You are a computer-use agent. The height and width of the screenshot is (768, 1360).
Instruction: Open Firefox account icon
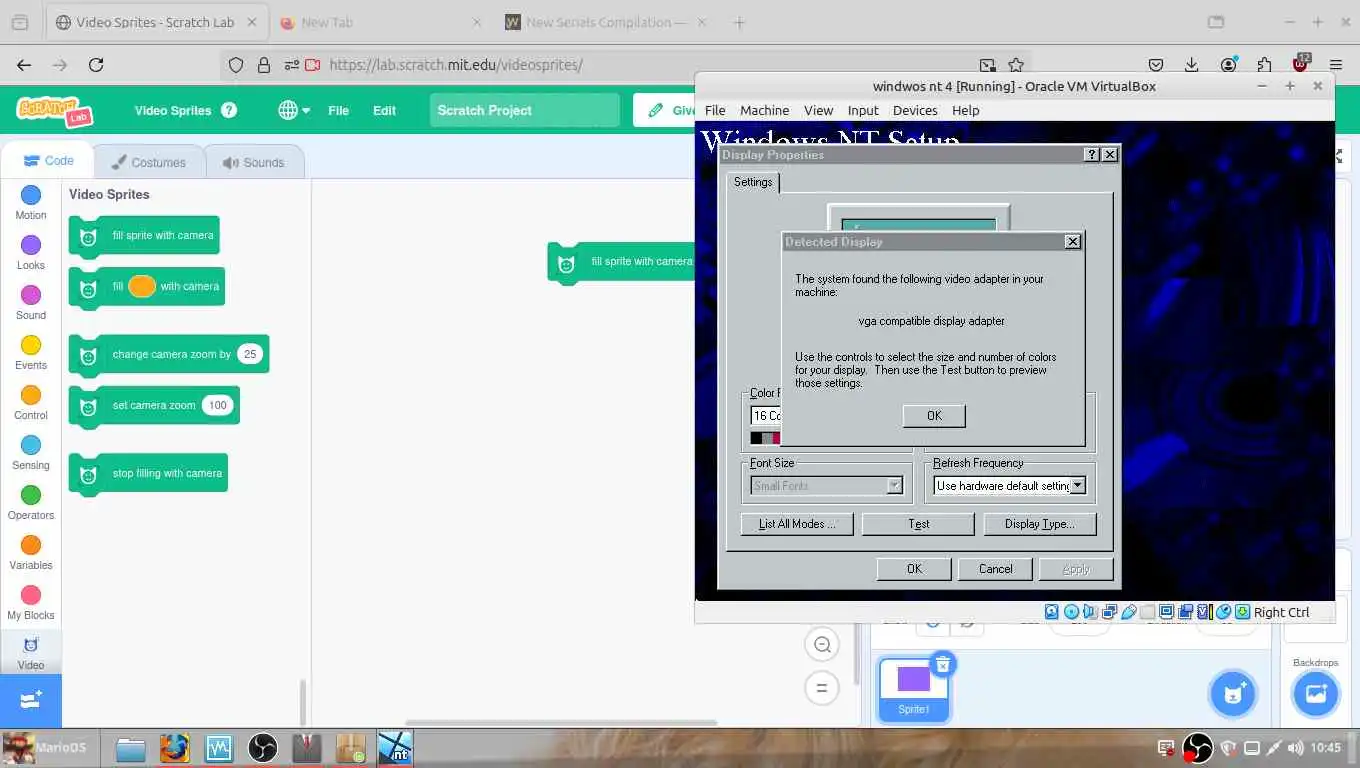click(1228, 65)
